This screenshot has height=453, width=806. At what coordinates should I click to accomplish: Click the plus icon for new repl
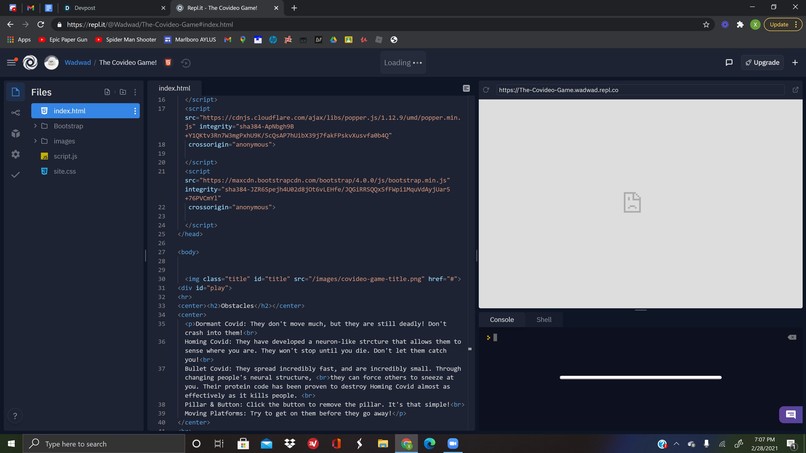coord(795,62)
